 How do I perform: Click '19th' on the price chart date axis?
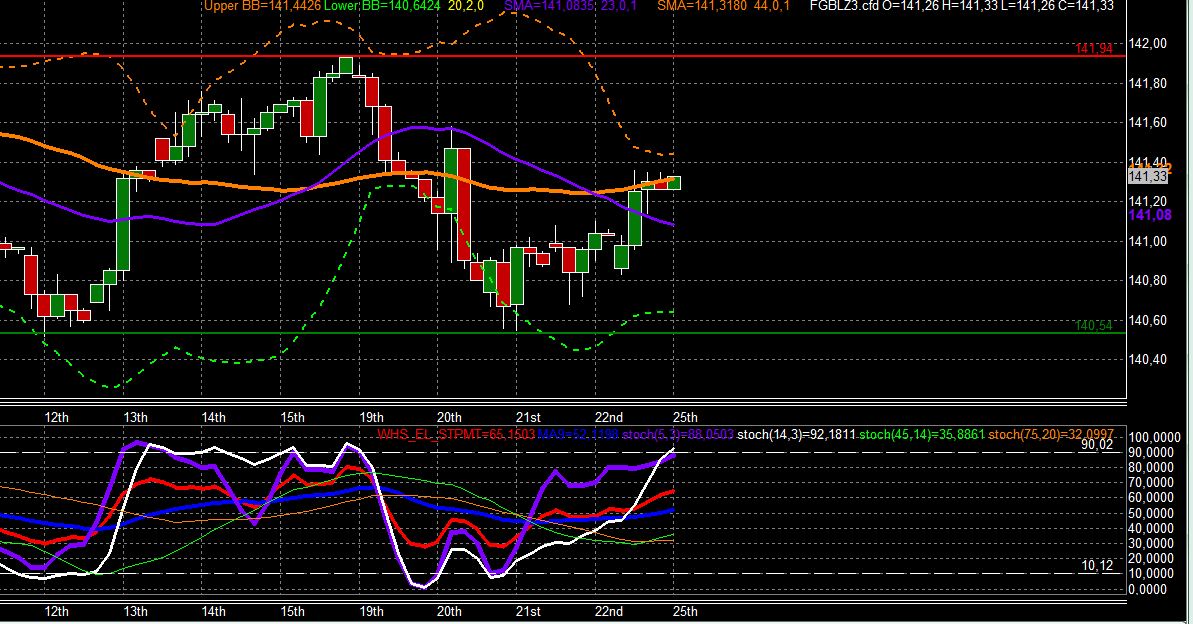371,417
